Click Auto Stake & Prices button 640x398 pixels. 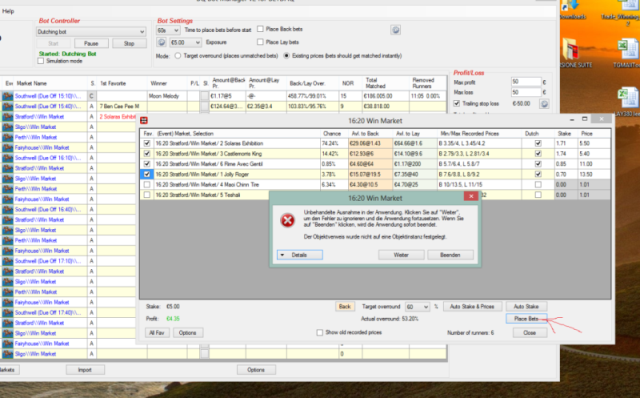coord(472,307)
